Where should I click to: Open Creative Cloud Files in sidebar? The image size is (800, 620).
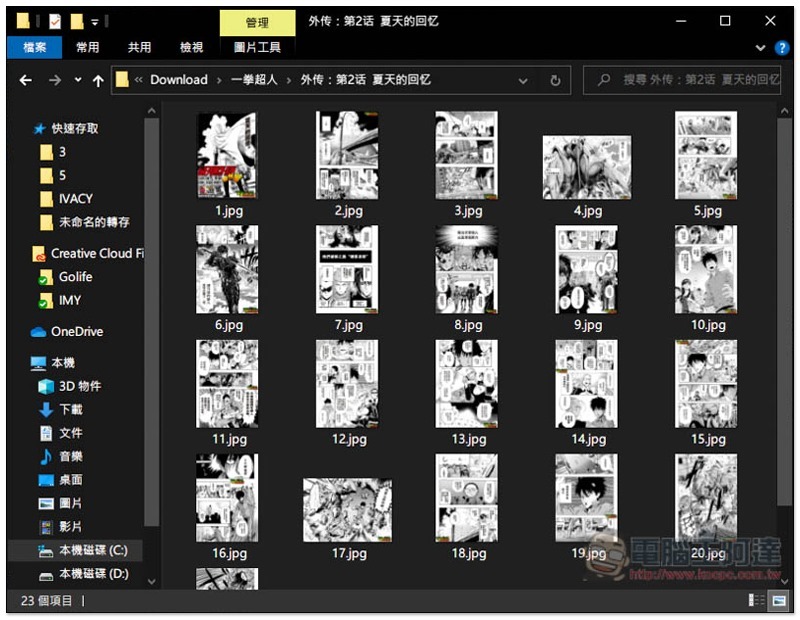tap(97, 254)
